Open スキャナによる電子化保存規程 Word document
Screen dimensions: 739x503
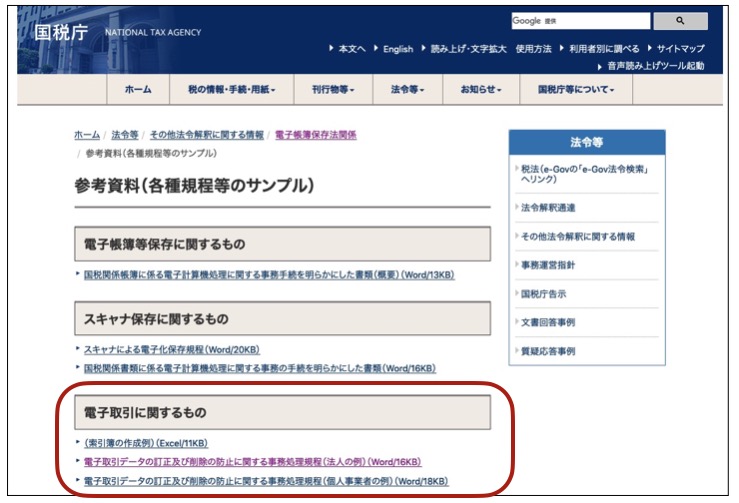point(172,349)
